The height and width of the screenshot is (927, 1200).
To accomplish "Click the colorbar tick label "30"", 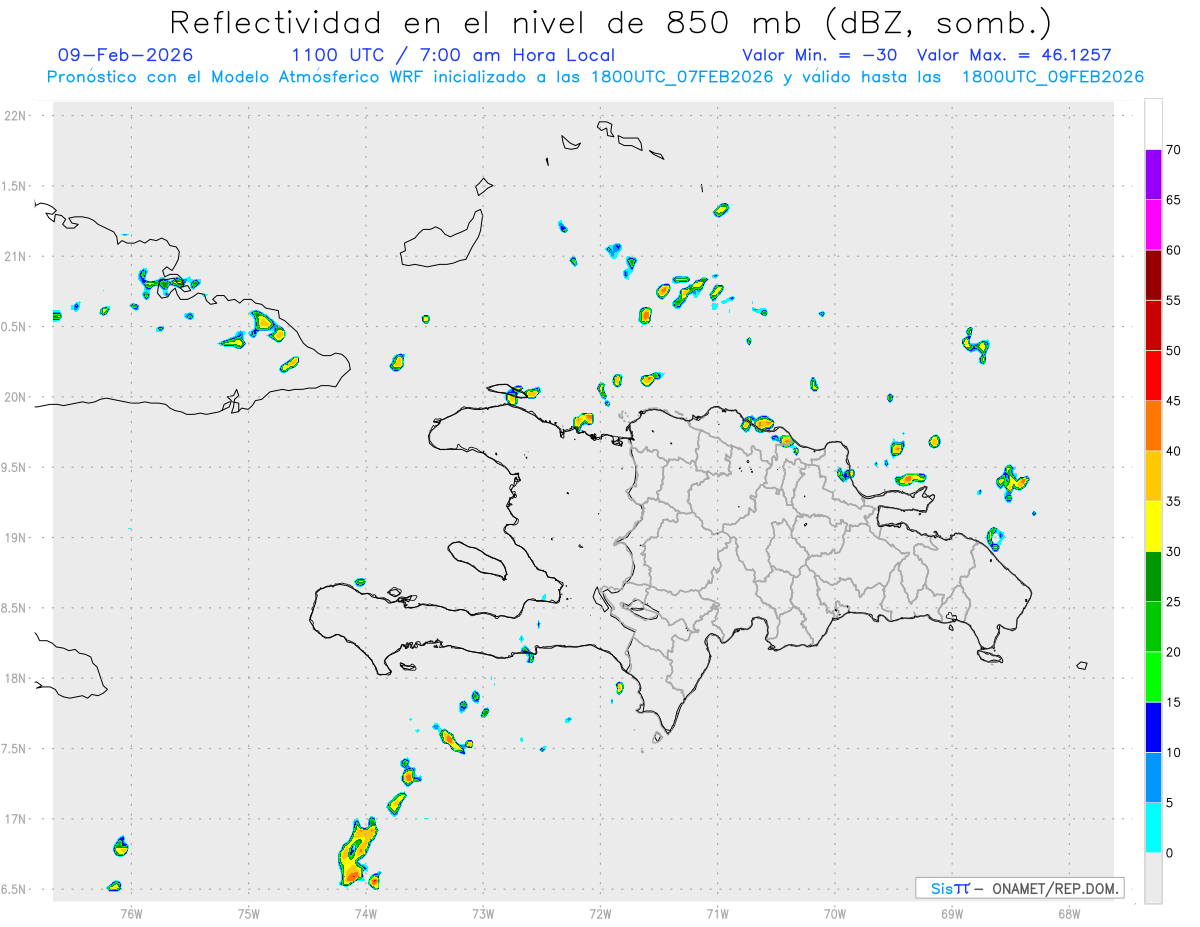I will (x=1174, y=552).
